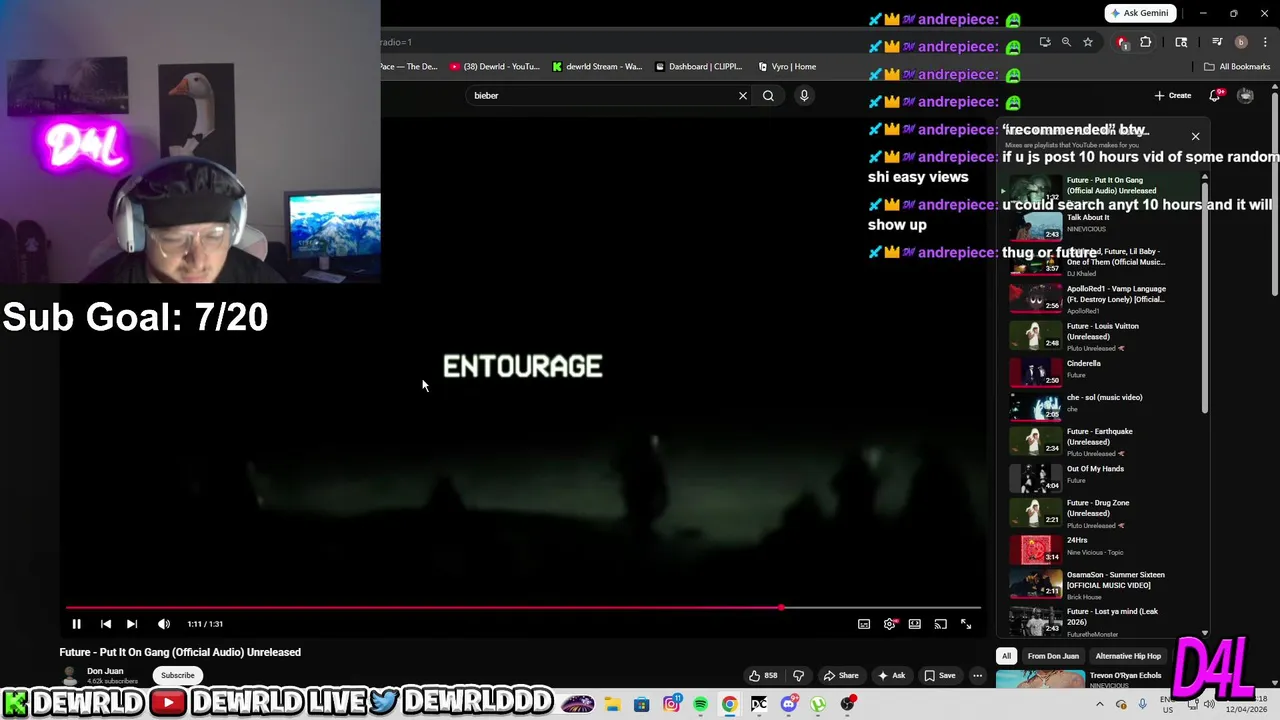Open Spotify from the taskbar
Image resolution: width=1280 pixels, height=720 pixels.
click(700, 705)
